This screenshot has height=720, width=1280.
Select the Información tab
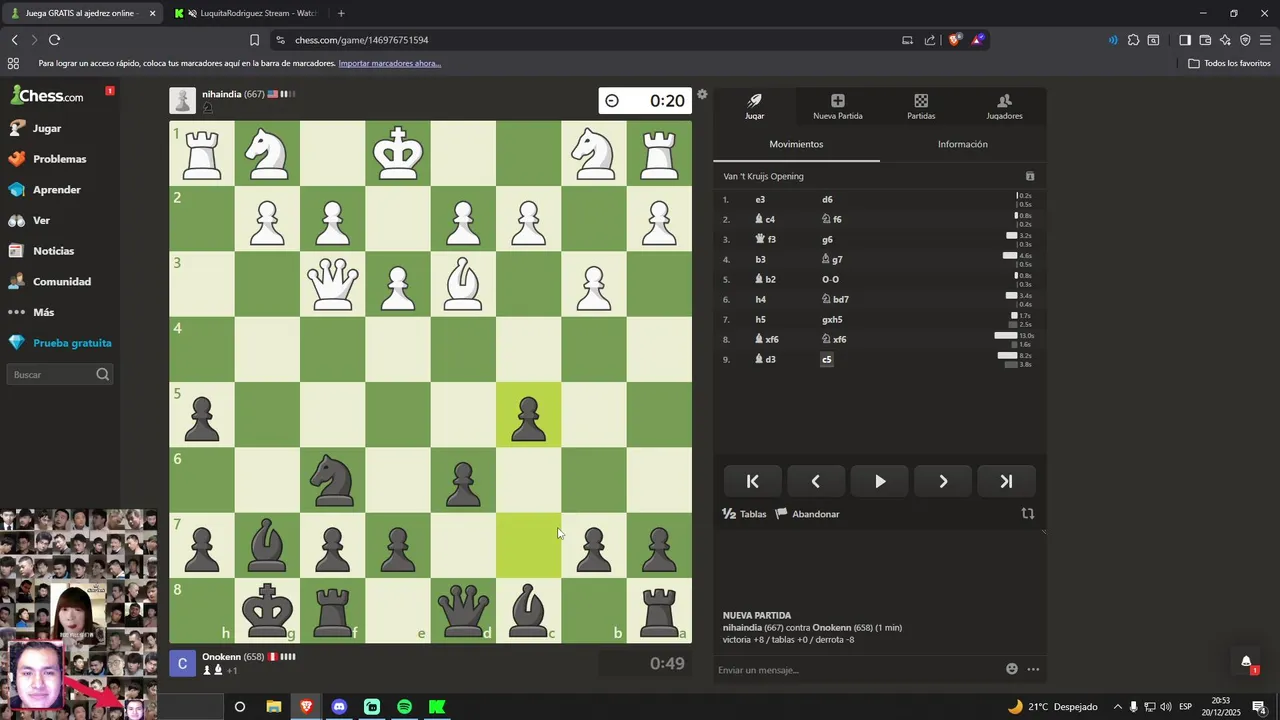pyautogui.click(x=963, y=144)
